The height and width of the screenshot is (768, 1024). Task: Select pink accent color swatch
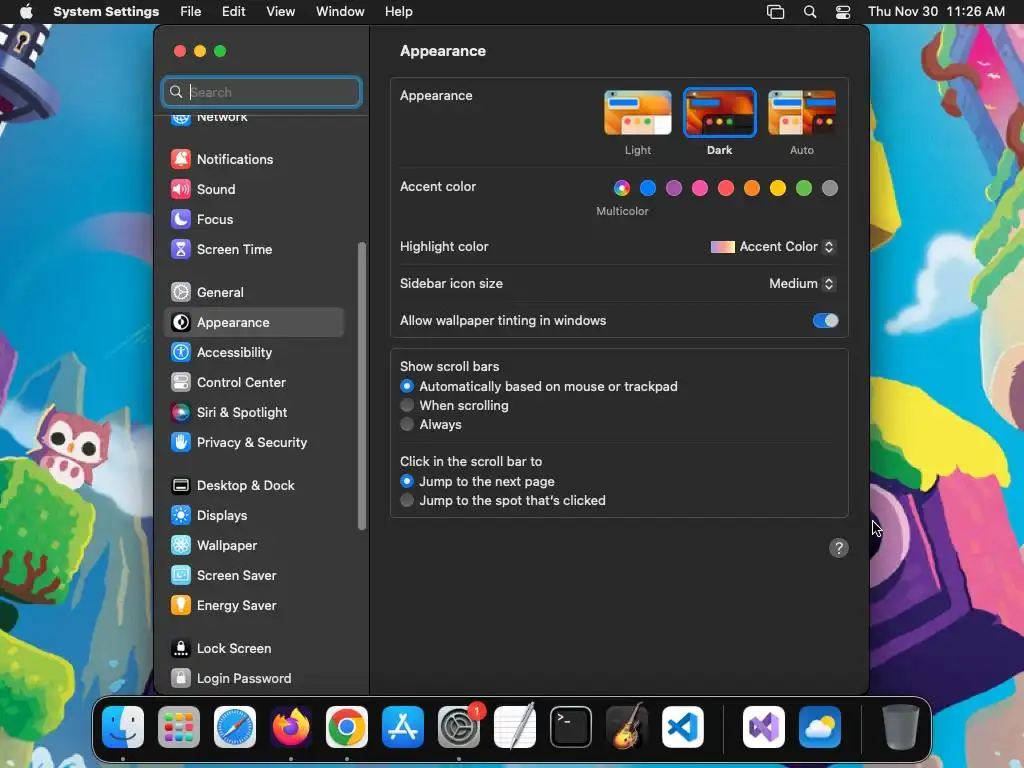pyautogui.click(x=700, y=188)
